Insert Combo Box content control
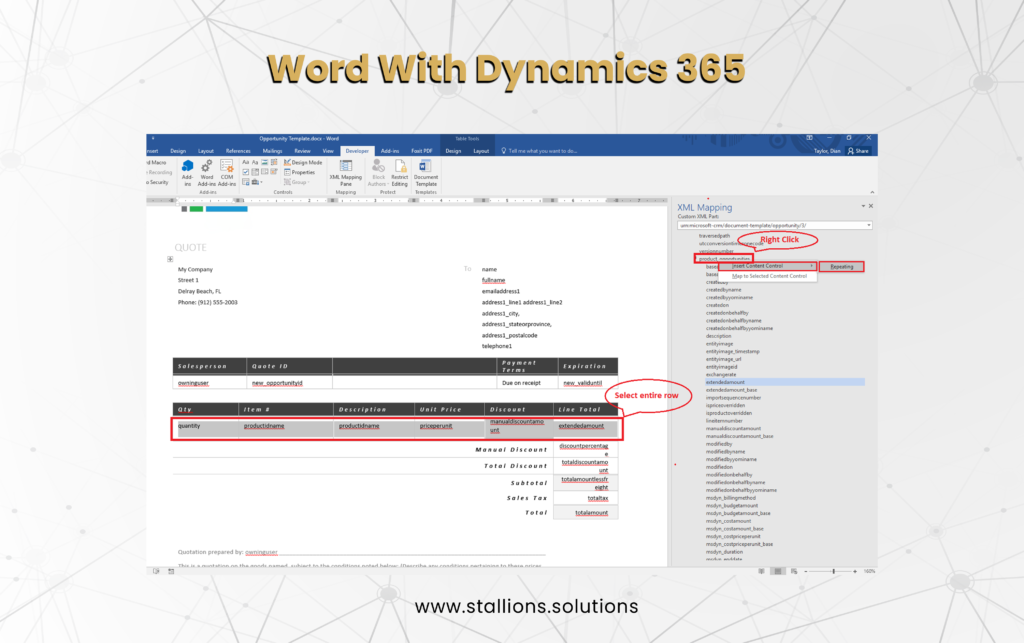The image size is (1024, 643). 255,172
